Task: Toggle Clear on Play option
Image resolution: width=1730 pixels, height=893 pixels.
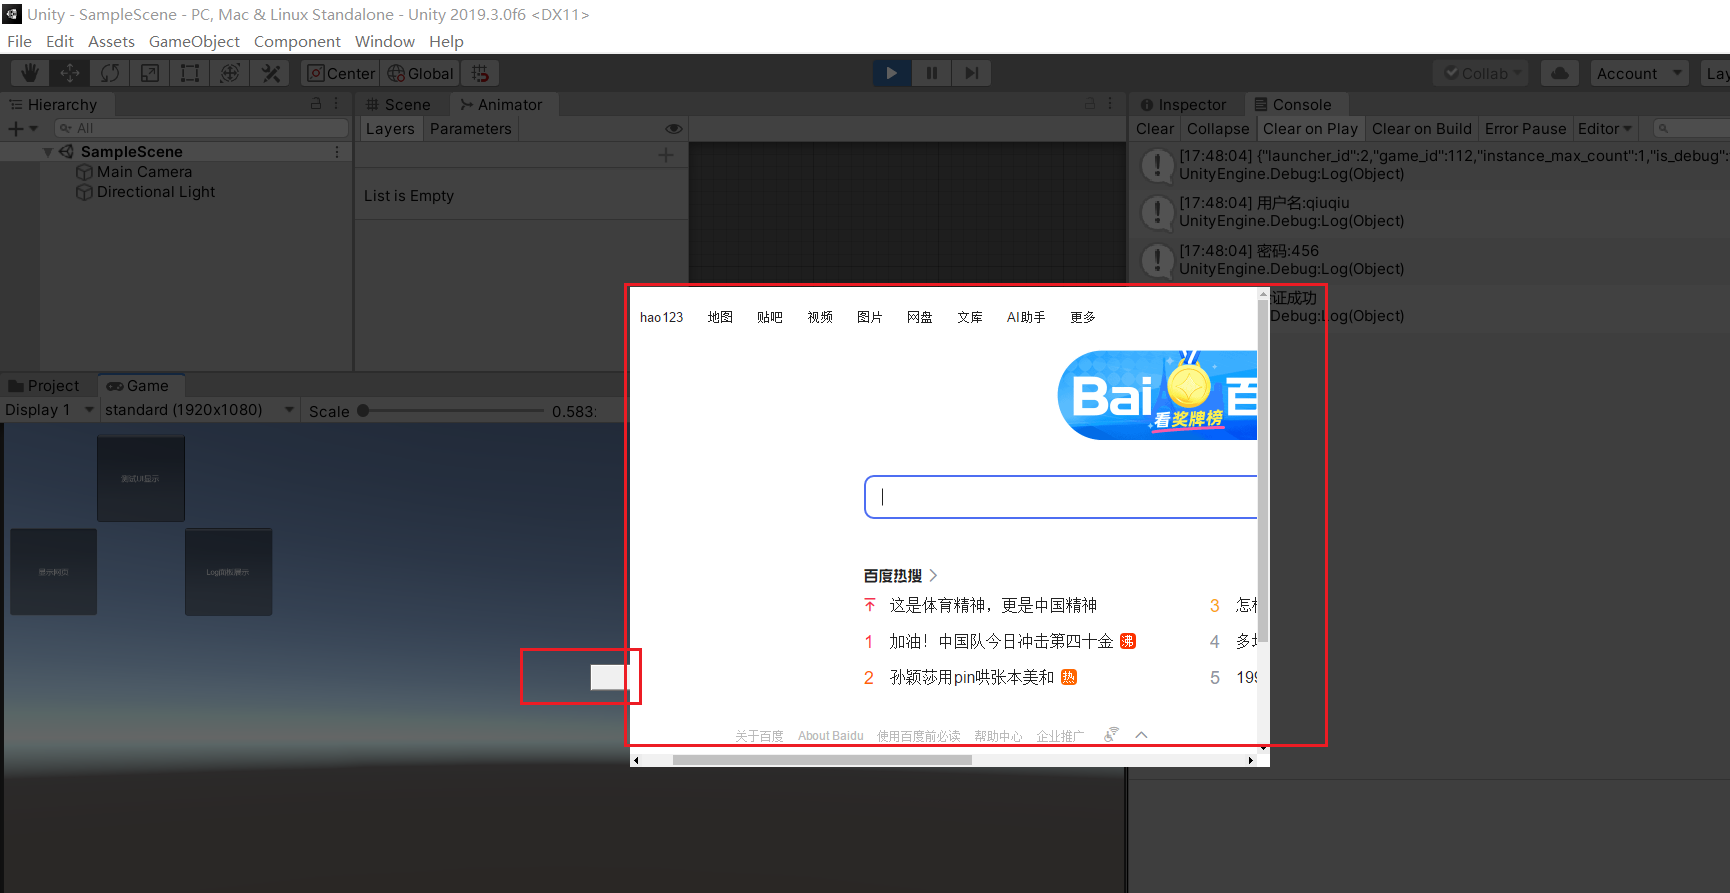Action: (x=1310, y=129)
